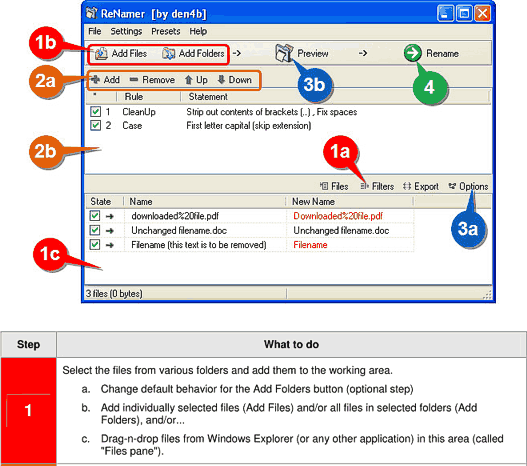Image resolution: width=527 pixels, height=466 pixels.
Task: Uncheck the Case rule checkbox
Action: pyautogui.click(x=95, y=126)
